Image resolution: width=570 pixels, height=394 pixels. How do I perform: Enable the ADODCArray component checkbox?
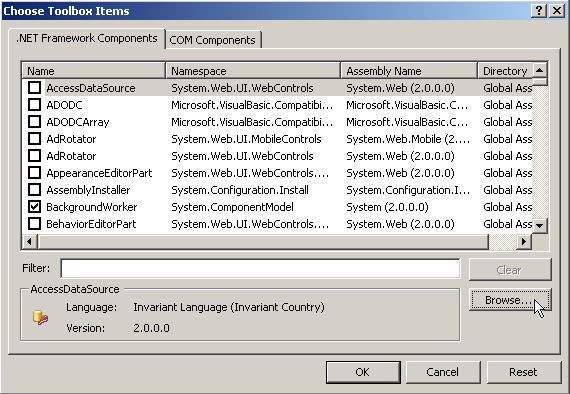pyautogui.click(x=35, y=122)
